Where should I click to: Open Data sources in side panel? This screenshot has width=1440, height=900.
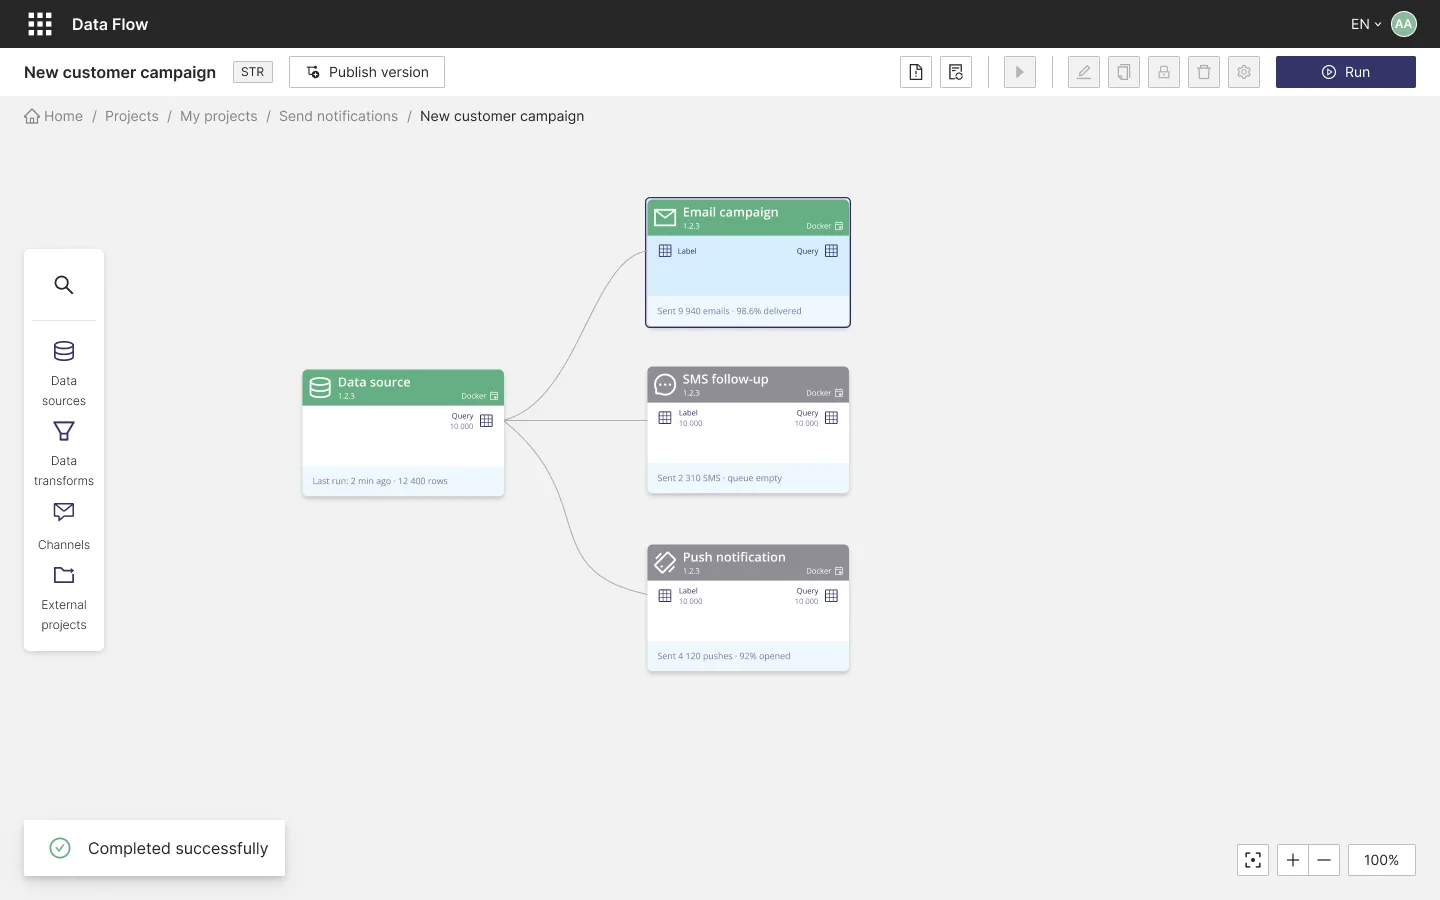[64, 375]
